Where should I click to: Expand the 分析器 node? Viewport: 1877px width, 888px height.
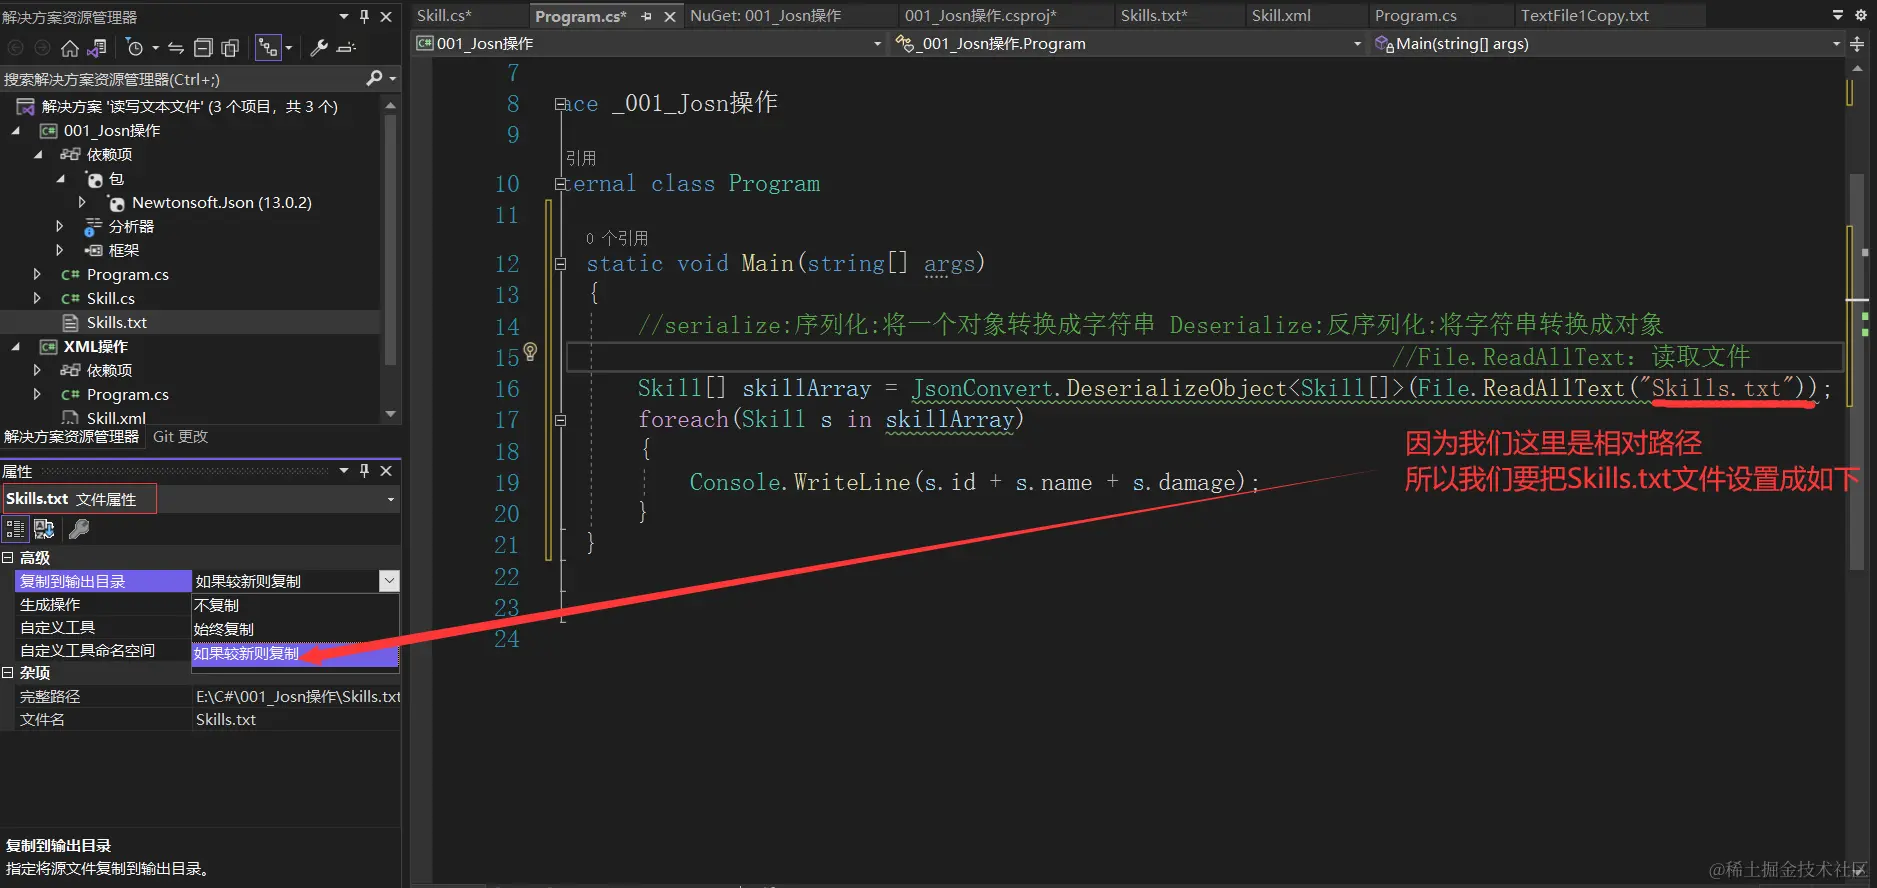click(60, 226)
